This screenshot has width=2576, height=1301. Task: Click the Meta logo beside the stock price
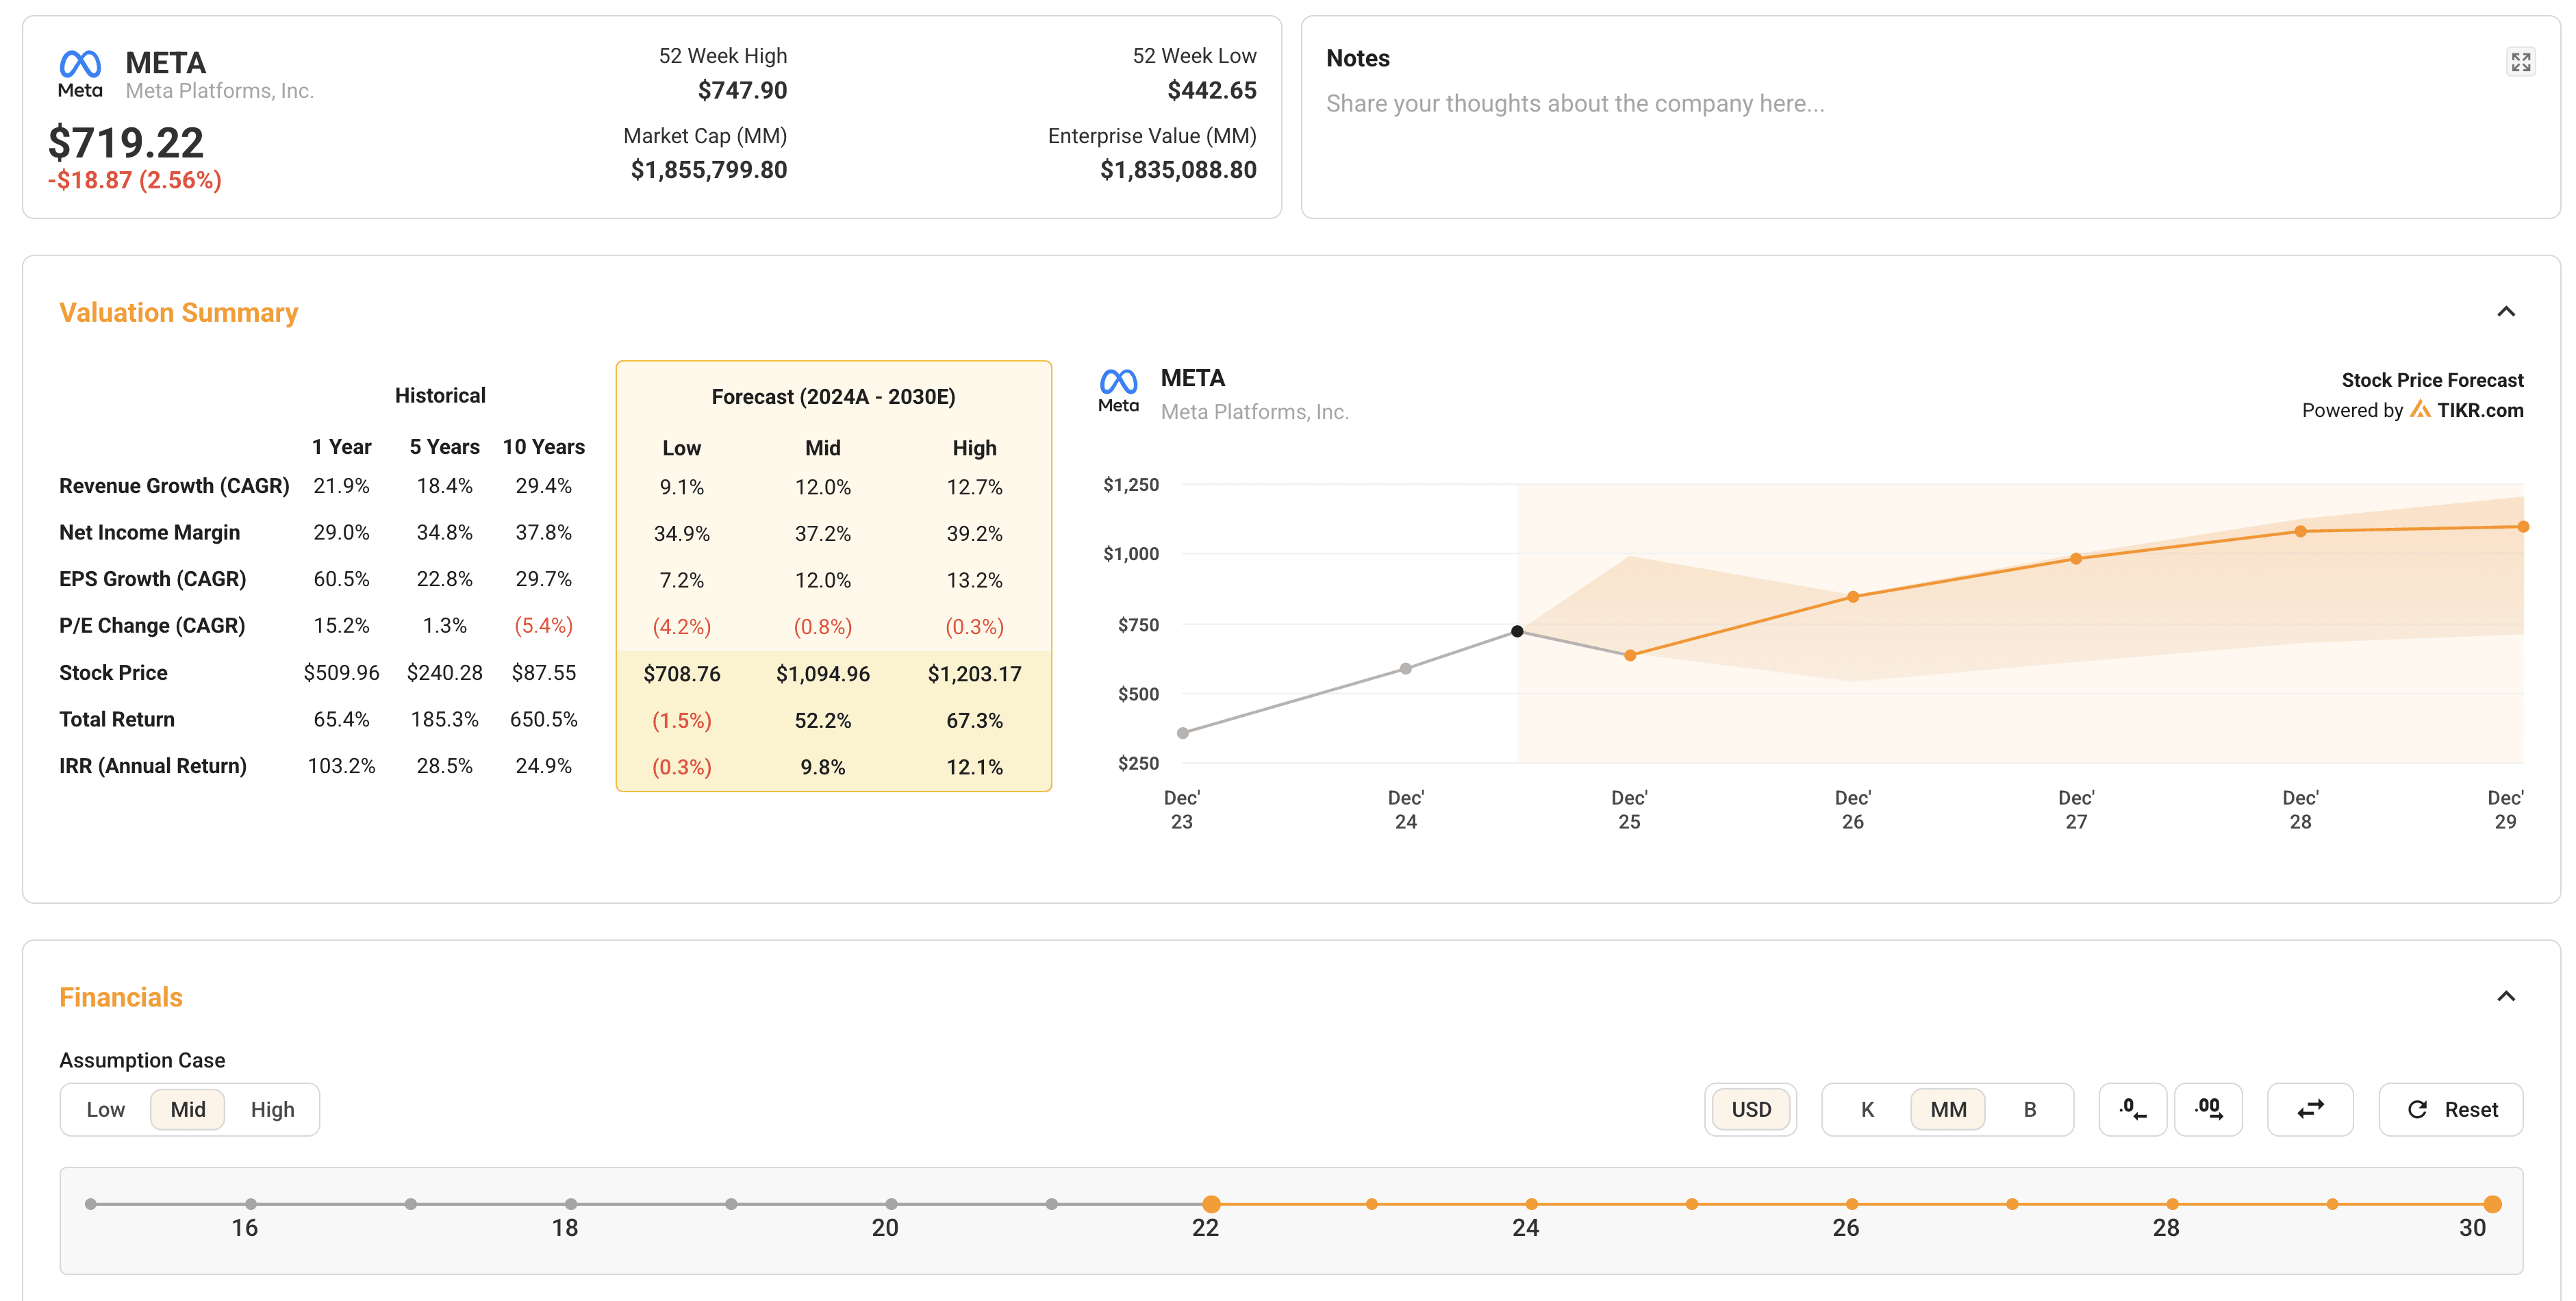[80, 73]
